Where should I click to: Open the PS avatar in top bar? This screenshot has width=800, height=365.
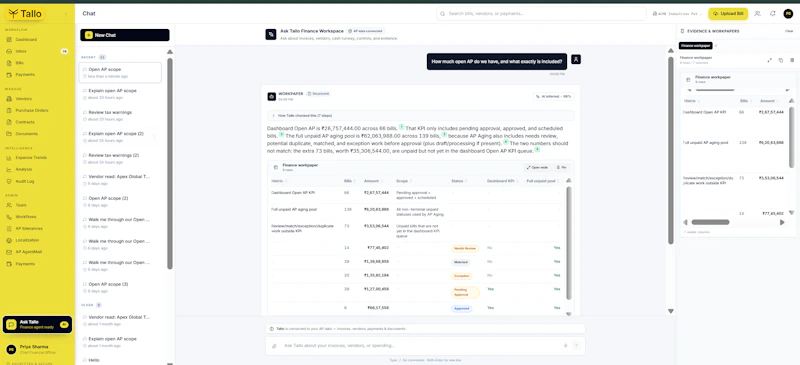[788, 14]
